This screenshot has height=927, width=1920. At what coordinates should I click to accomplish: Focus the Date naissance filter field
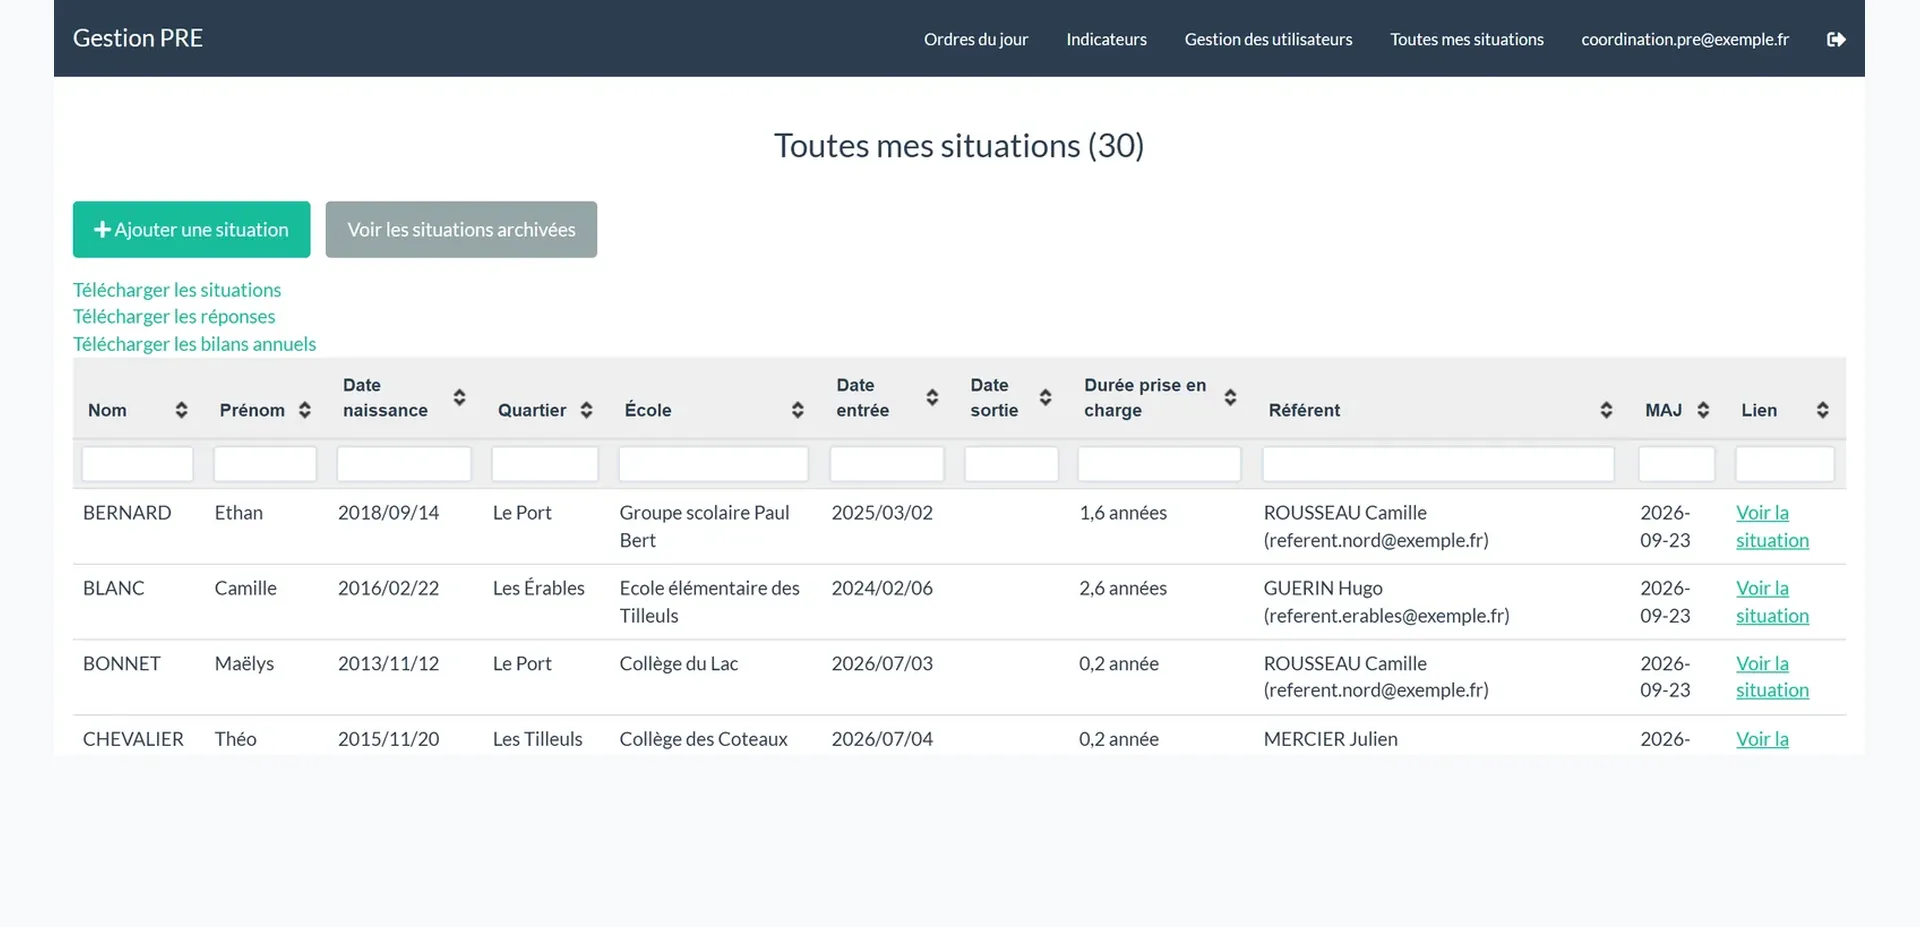[x=404, y=464]
